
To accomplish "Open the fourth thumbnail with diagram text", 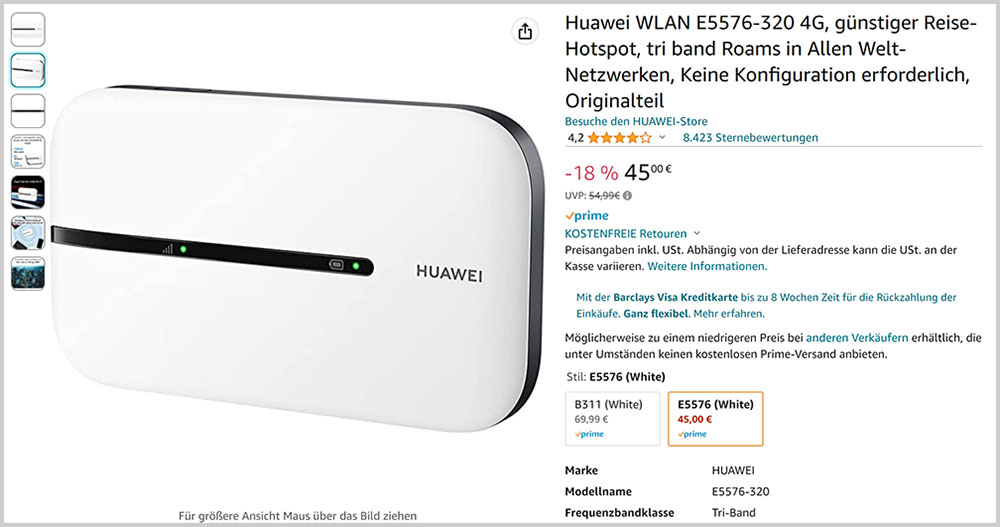I will (x=28, y=152).
